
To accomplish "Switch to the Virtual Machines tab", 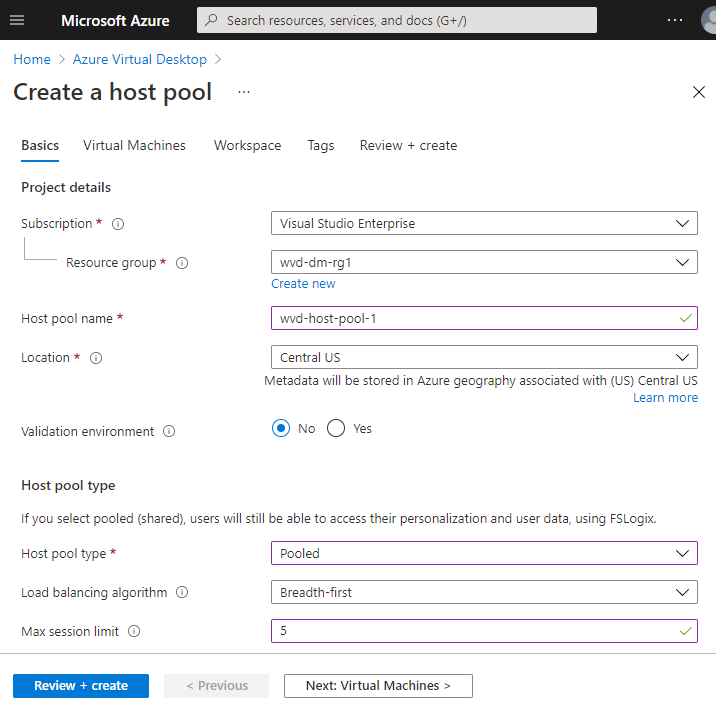I will tap(134, 145).
